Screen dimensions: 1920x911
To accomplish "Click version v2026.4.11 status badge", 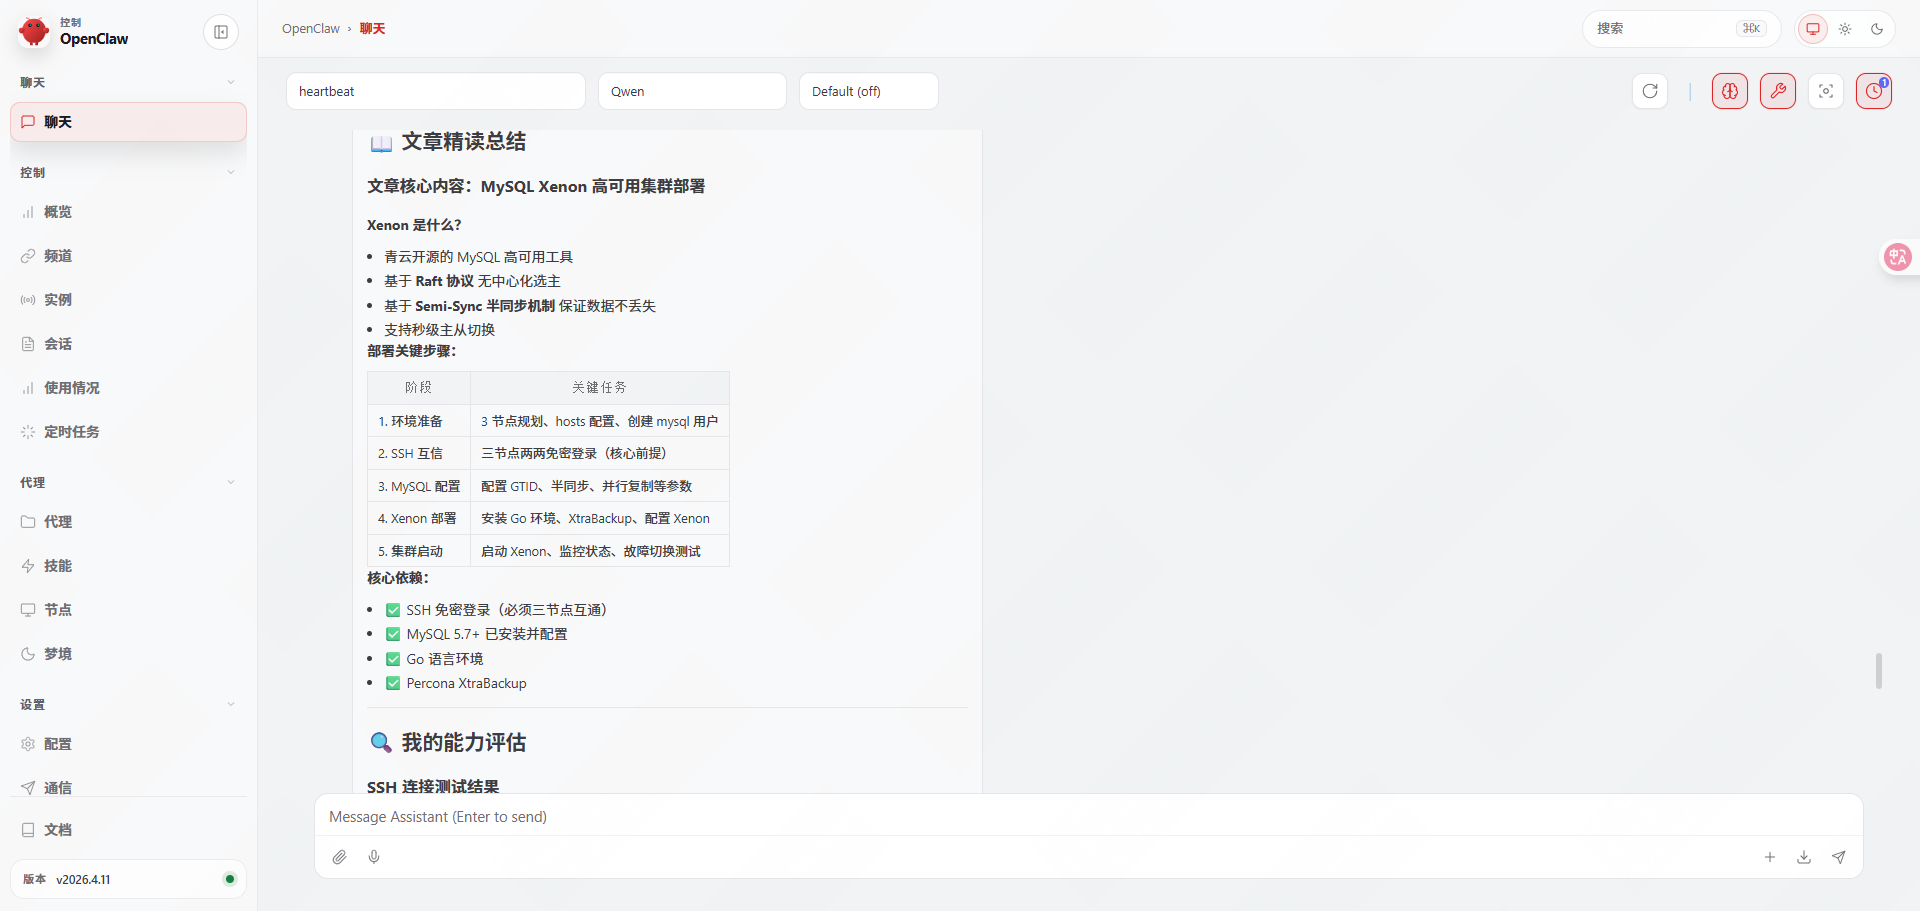I will [x=128, y=879].
